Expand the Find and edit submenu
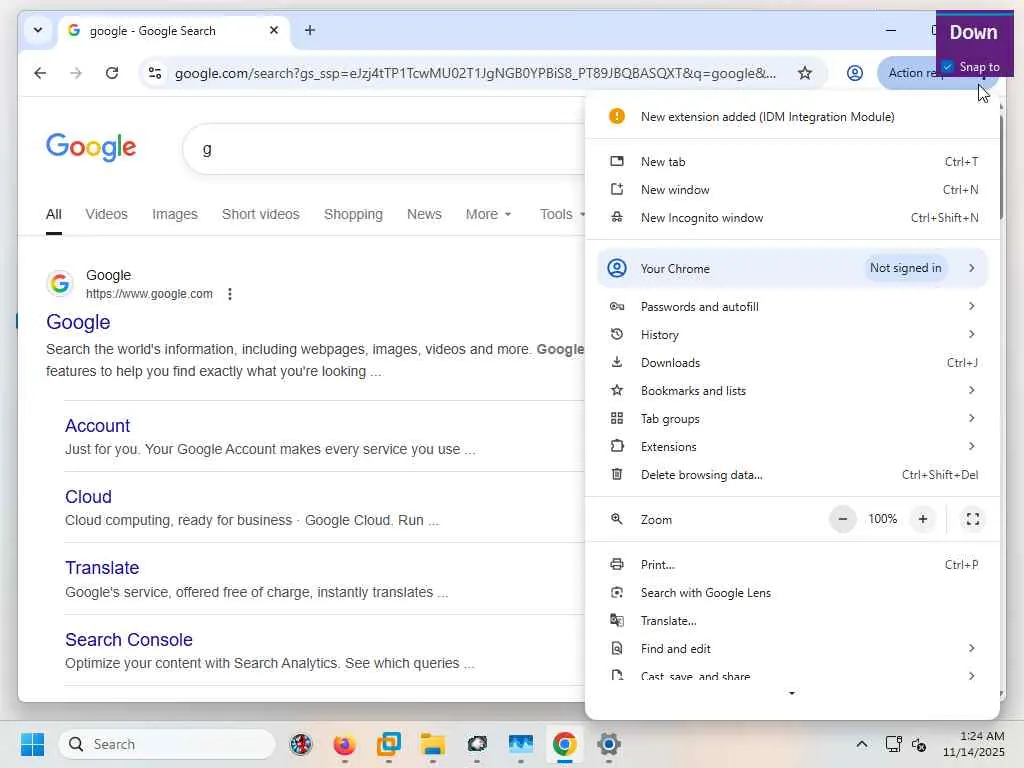The height and width of the screenshot is (768, 1024). point(792,648)
